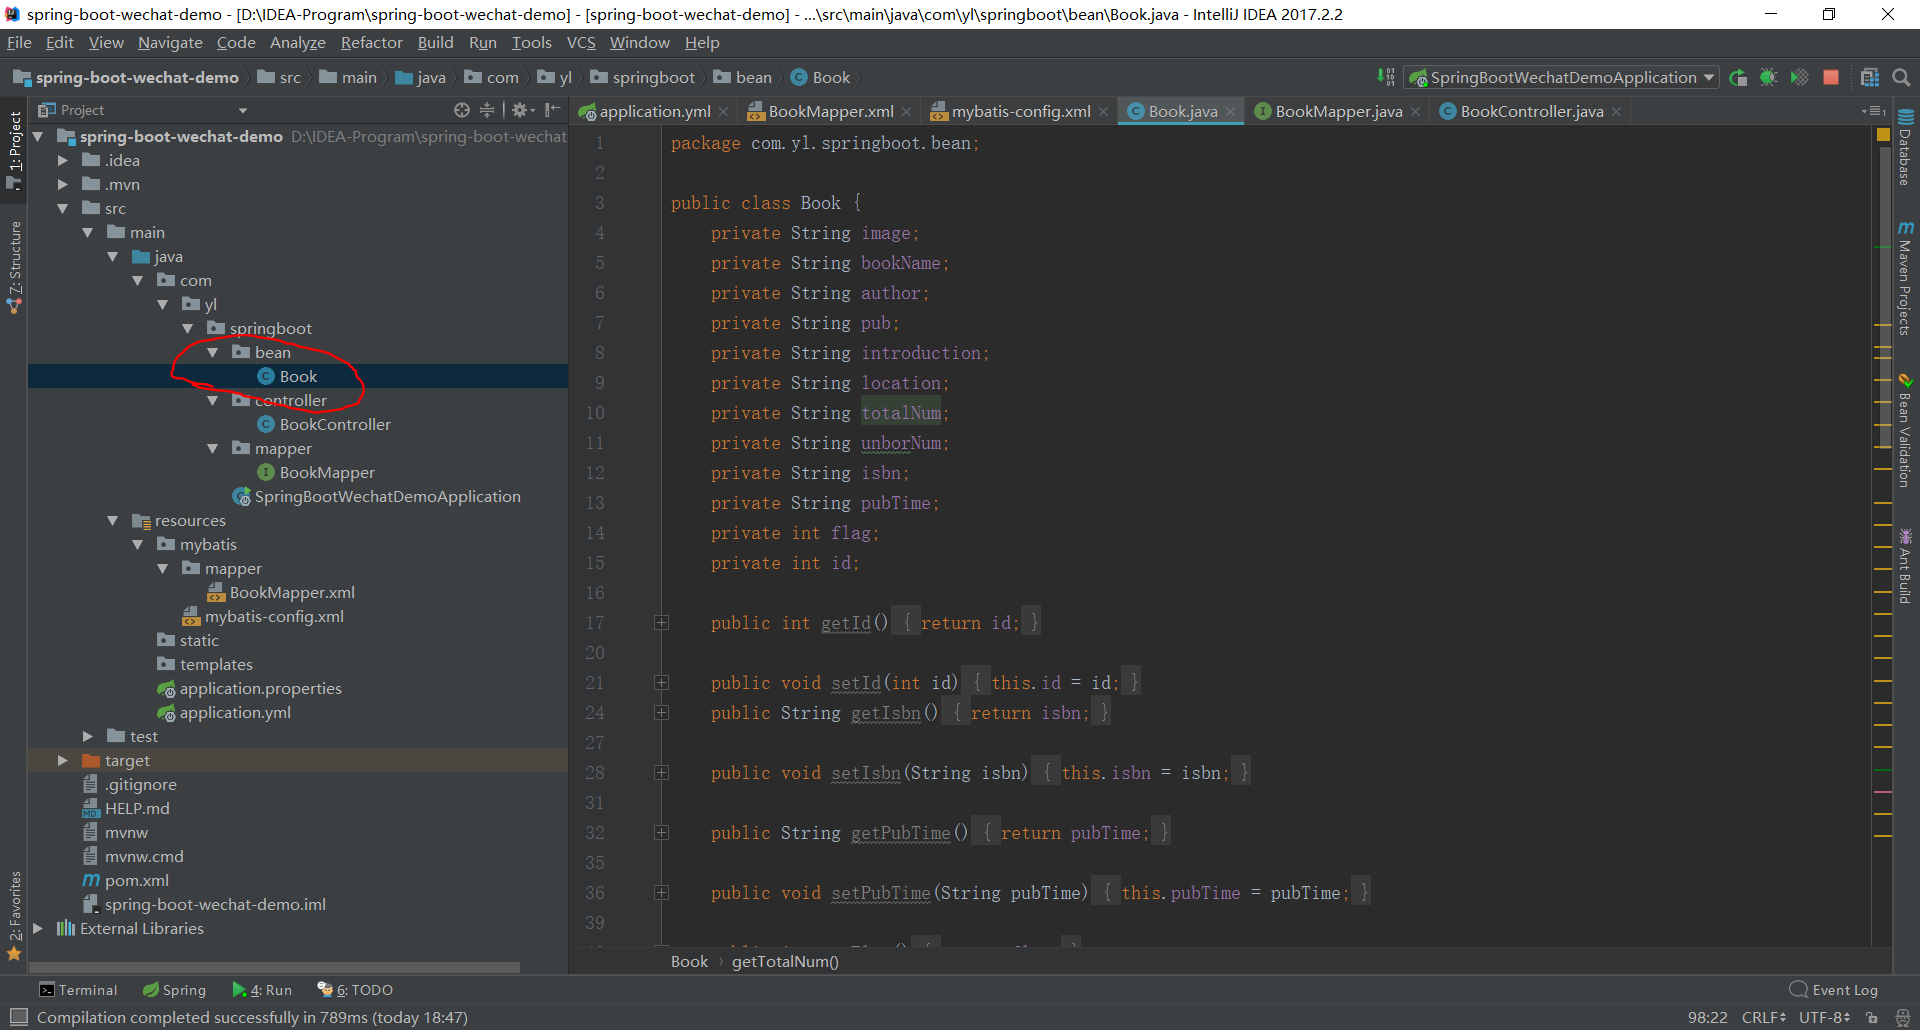Hide the Project tool window
Viewport: 1920px width, 1030px height.
(x=553, y=110)
